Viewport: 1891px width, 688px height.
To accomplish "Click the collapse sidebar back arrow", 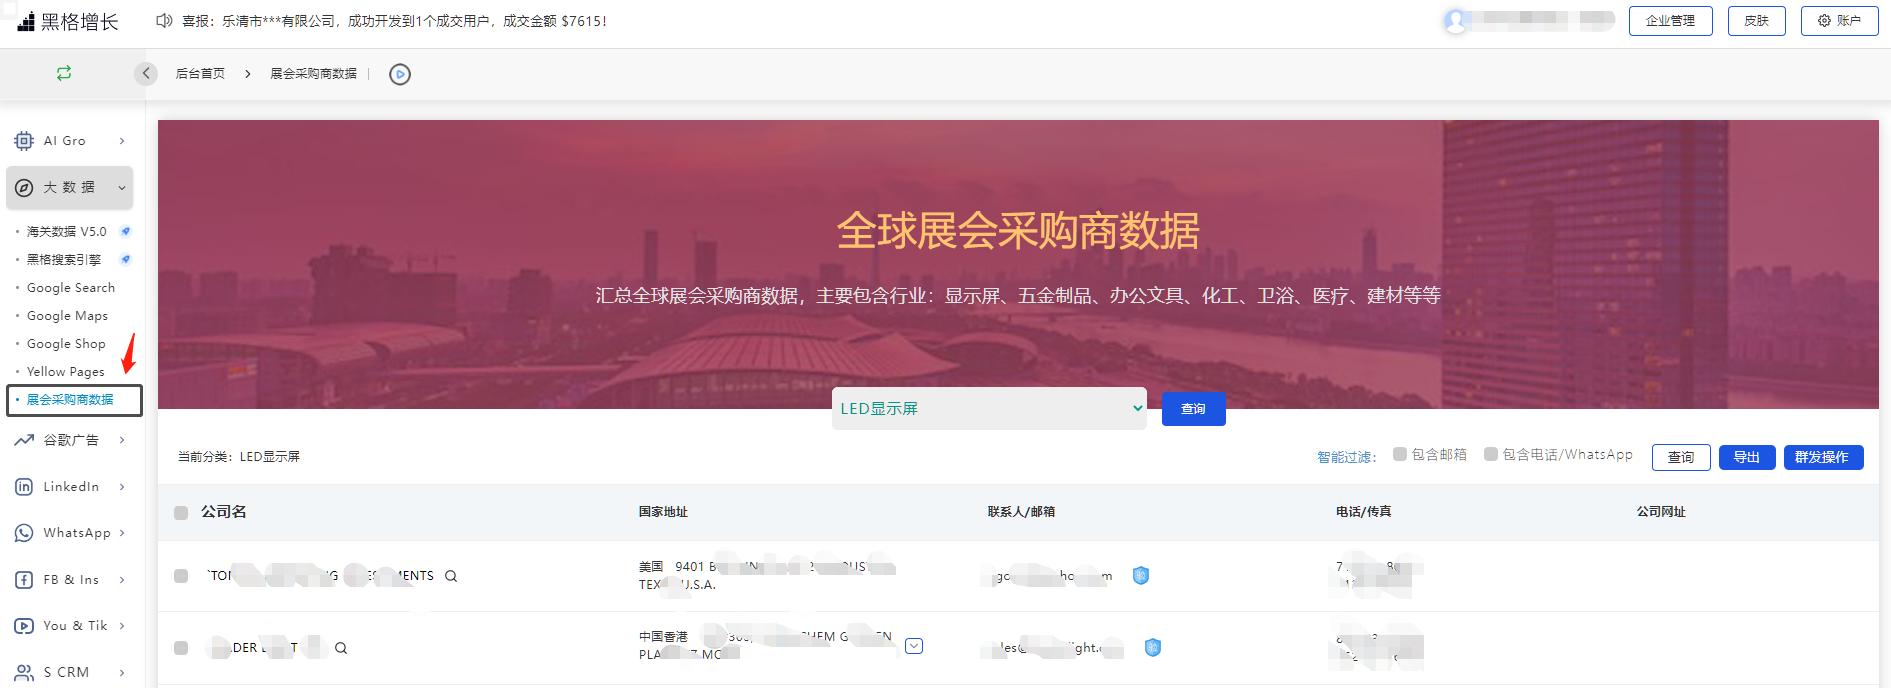I will point(146,73).
